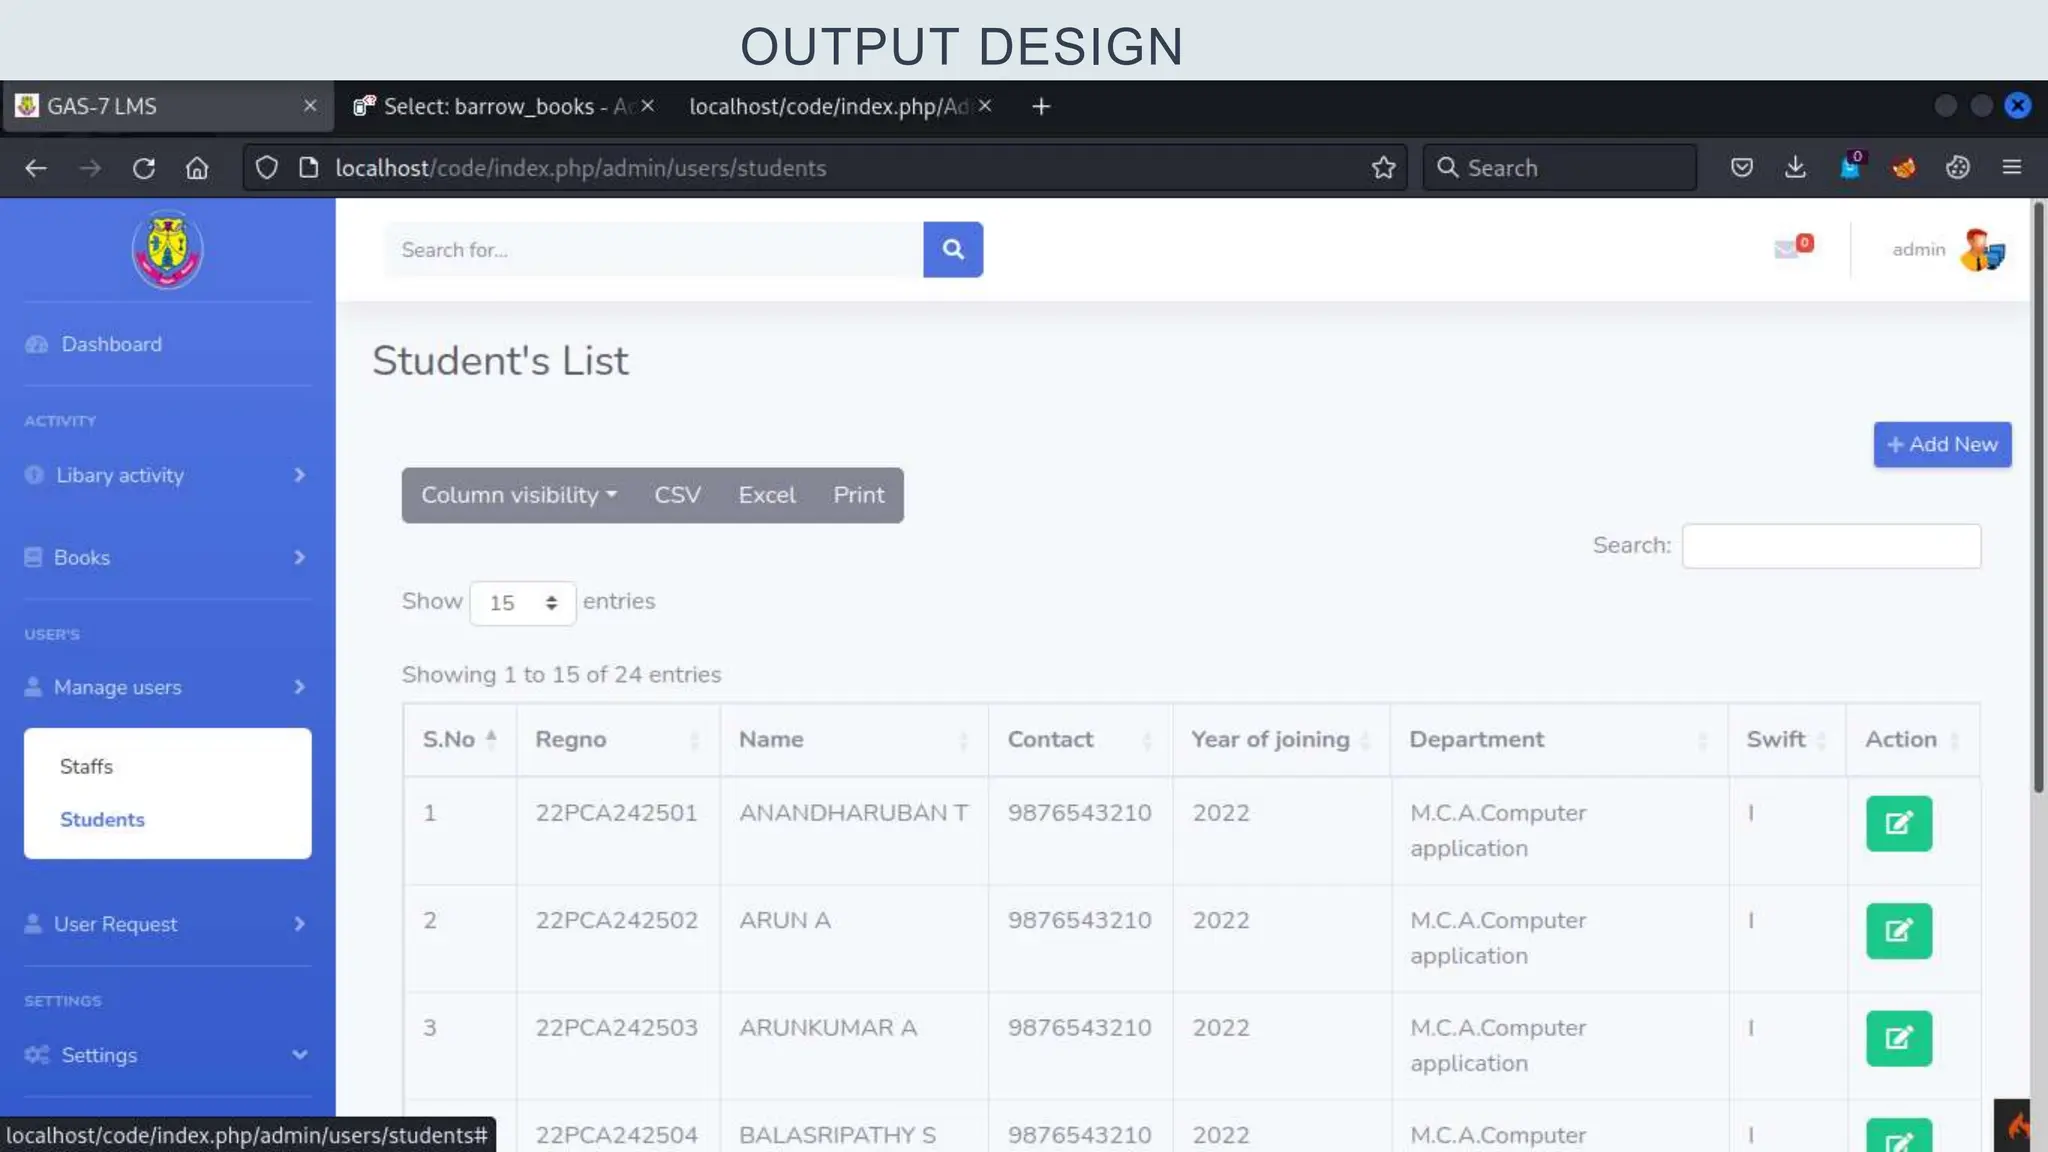Click the shield tracking protection icon
This screenshot has width=2048, height=1152.
pos(266,168)
